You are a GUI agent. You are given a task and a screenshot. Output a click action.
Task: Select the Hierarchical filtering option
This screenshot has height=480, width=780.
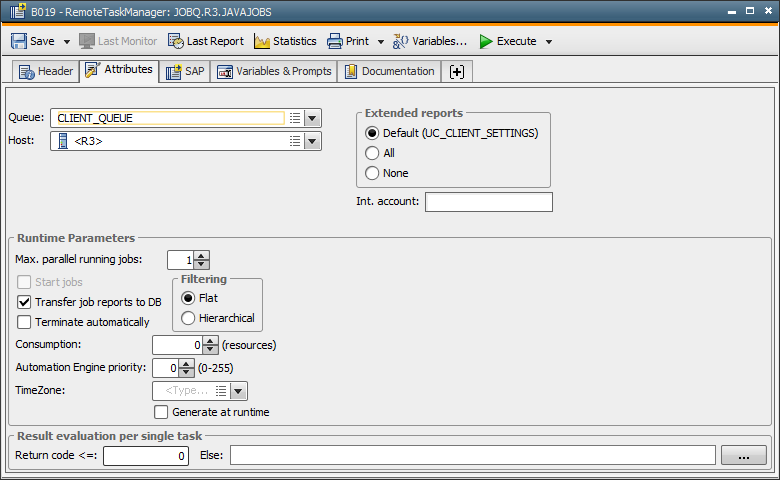188,318
